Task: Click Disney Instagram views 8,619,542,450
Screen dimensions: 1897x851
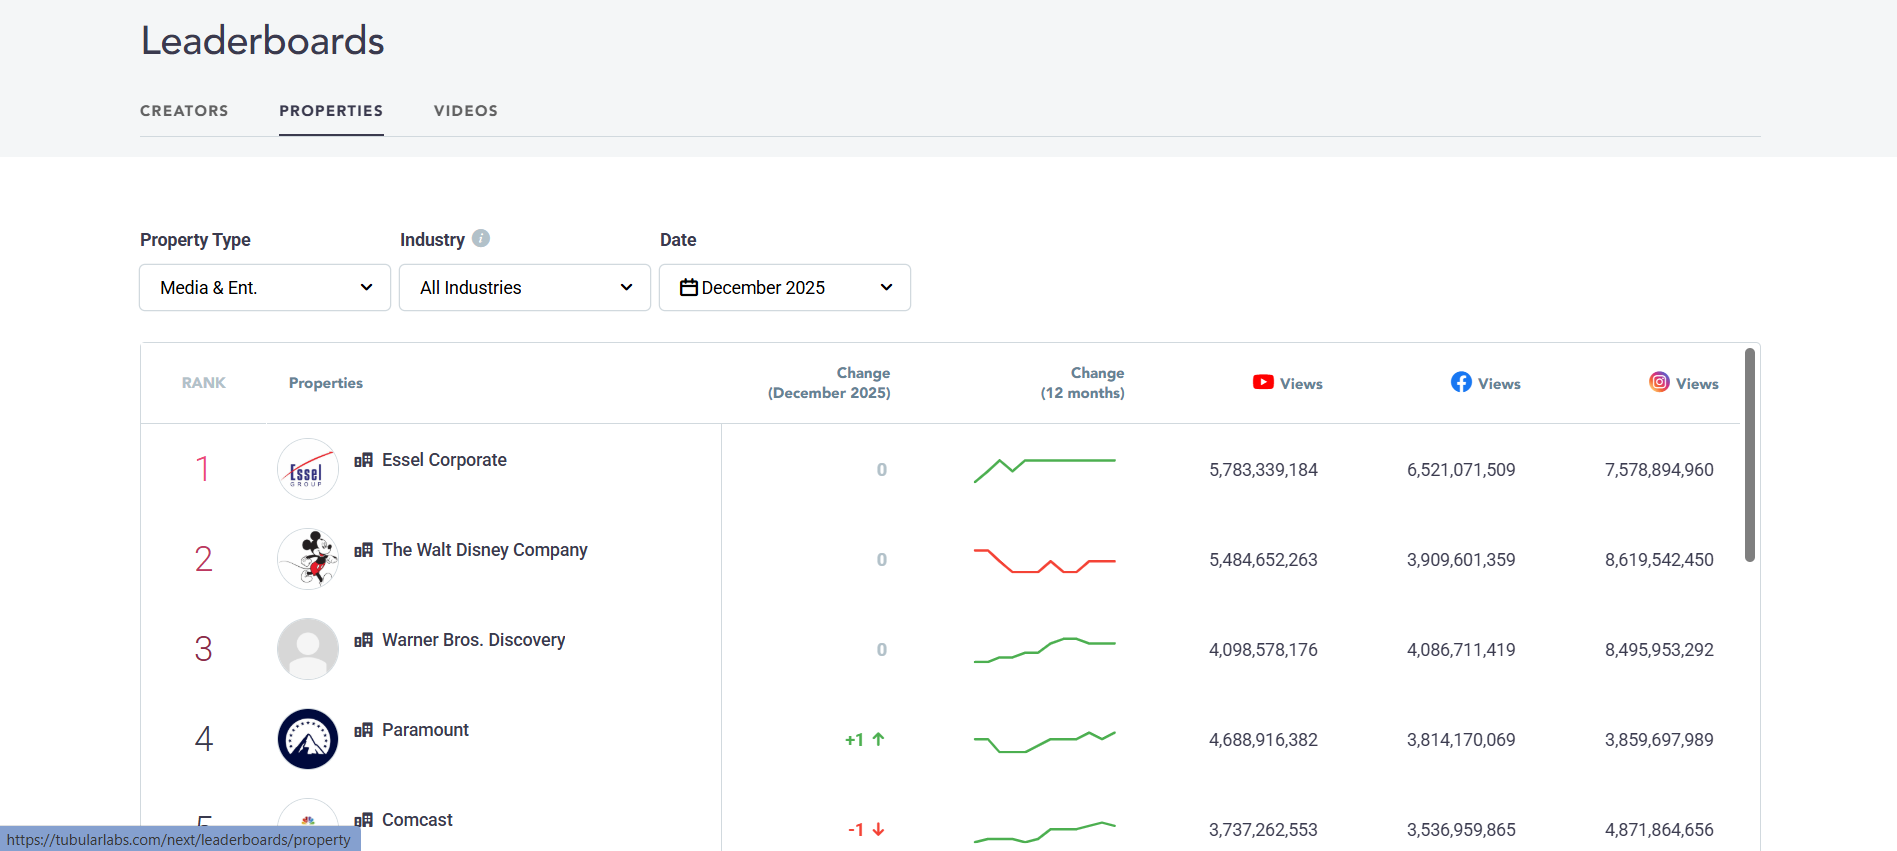Action: pyautogui.click(x=1659, y=560)
